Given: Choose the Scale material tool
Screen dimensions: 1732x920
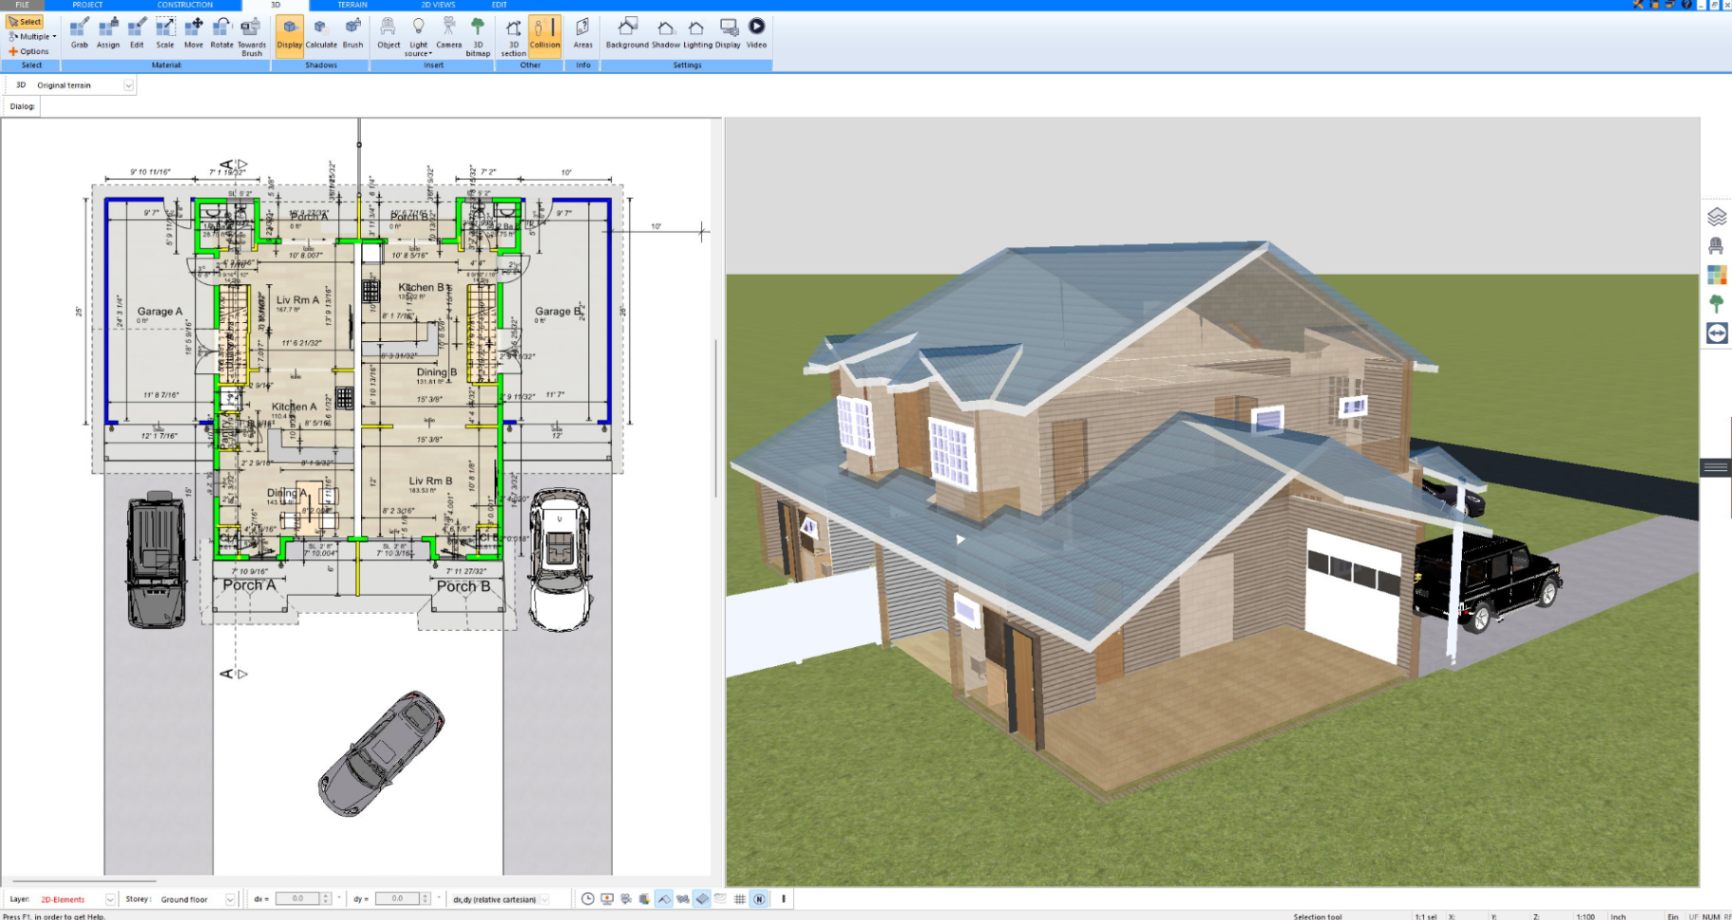Looking at the screenshot, I should click(x=165, y=32).
